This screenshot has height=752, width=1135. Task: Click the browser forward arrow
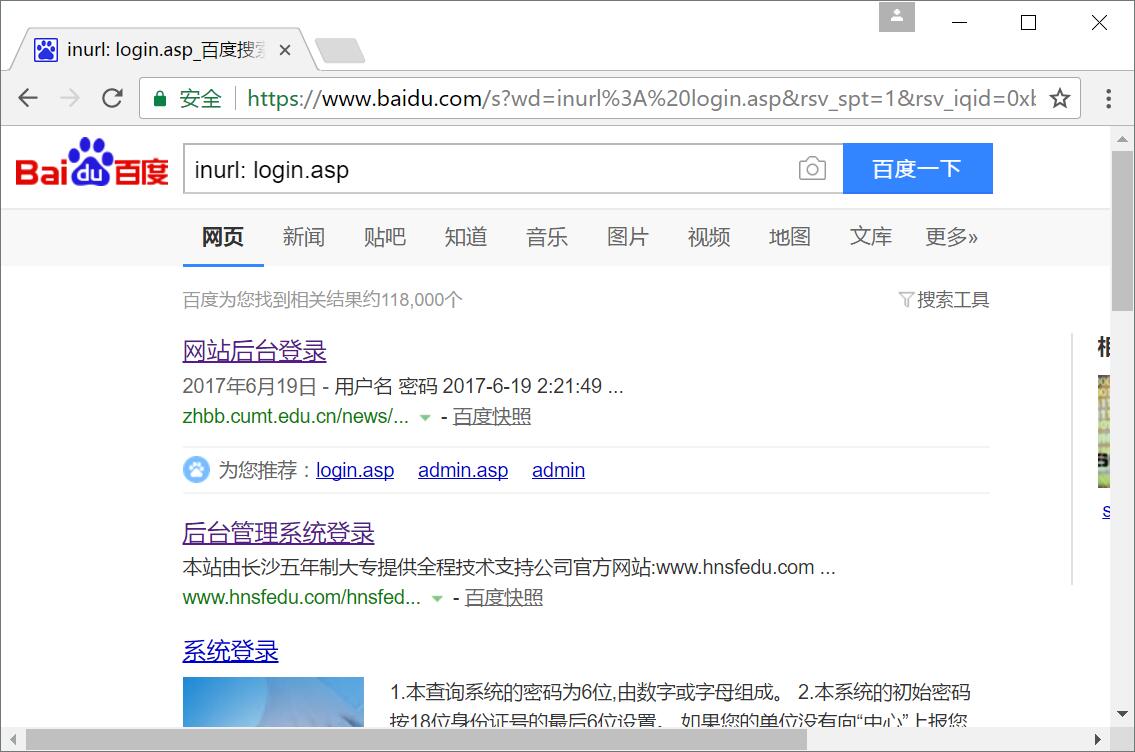tap(70, 98)
